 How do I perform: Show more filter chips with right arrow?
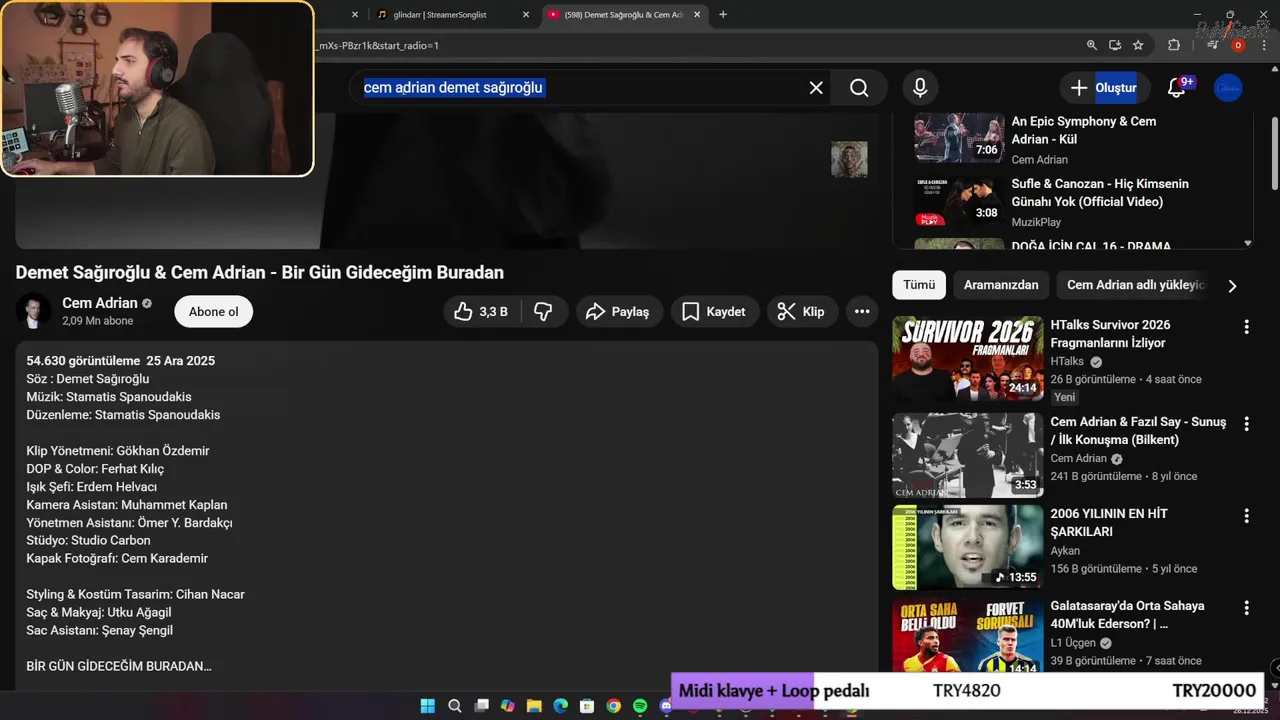(1232, 286)
